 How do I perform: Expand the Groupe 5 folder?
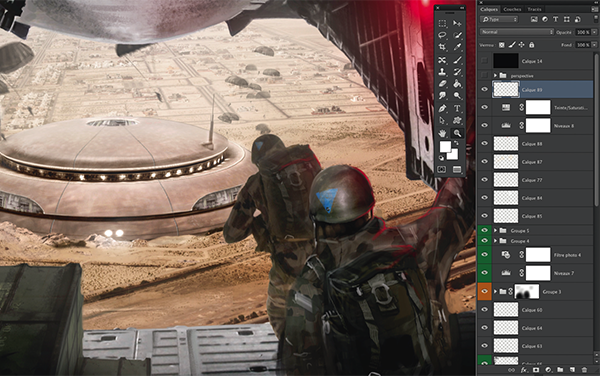click(x=495, y=230)
